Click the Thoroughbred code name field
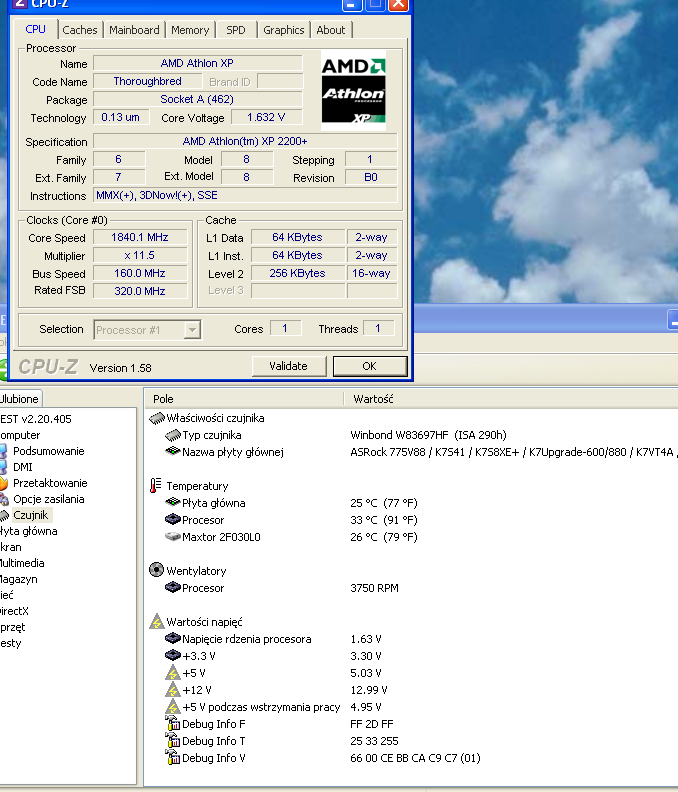678x792 pixels. point(148,81)
